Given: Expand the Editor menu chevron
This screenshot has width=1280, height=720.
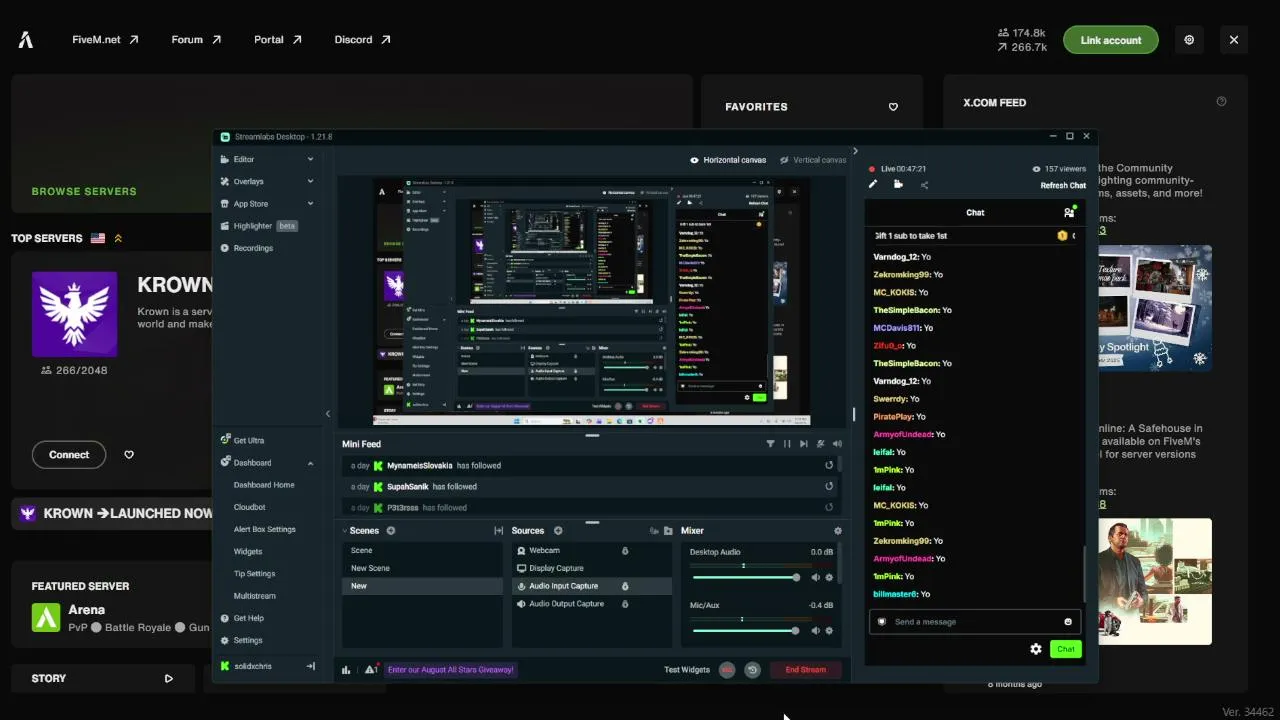Looking at the screenshot, I should pos(310,159).
